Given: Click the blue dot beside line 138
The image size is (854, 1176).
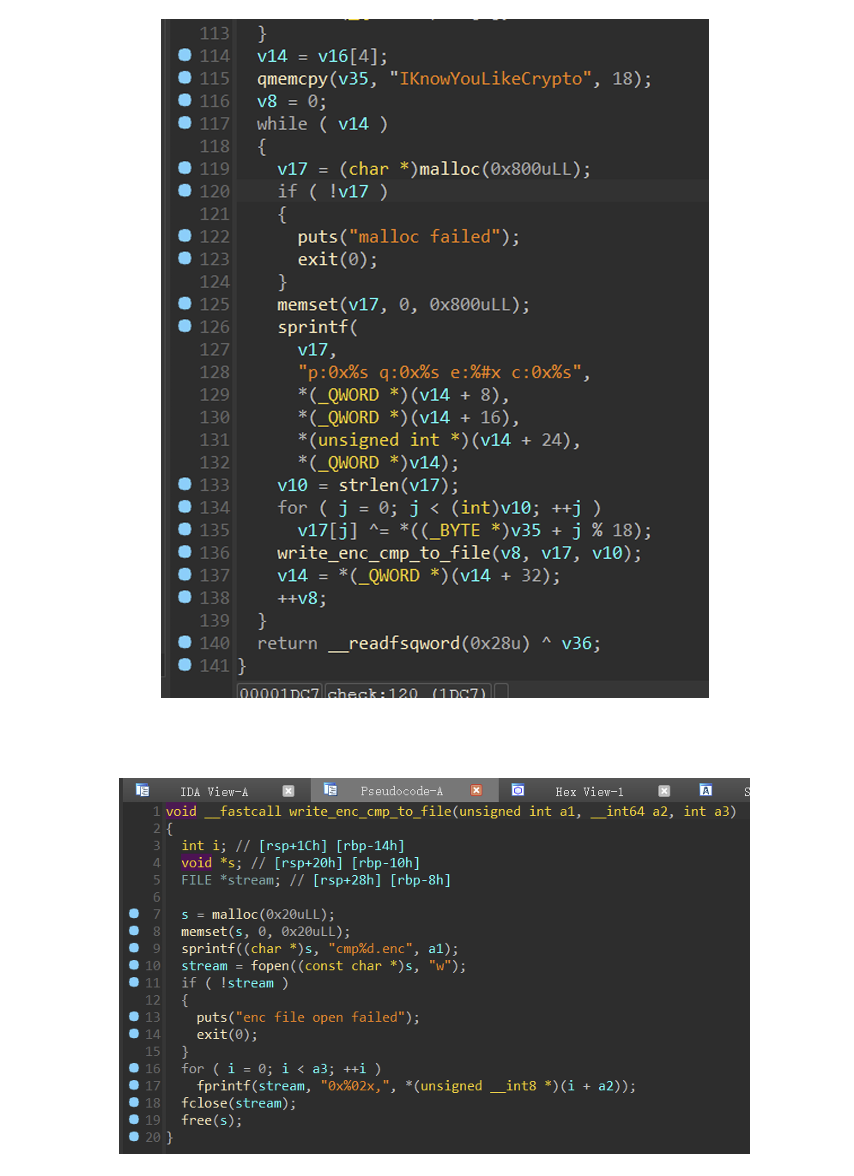Looking at the screenshot, I should (x=184, y=596).
